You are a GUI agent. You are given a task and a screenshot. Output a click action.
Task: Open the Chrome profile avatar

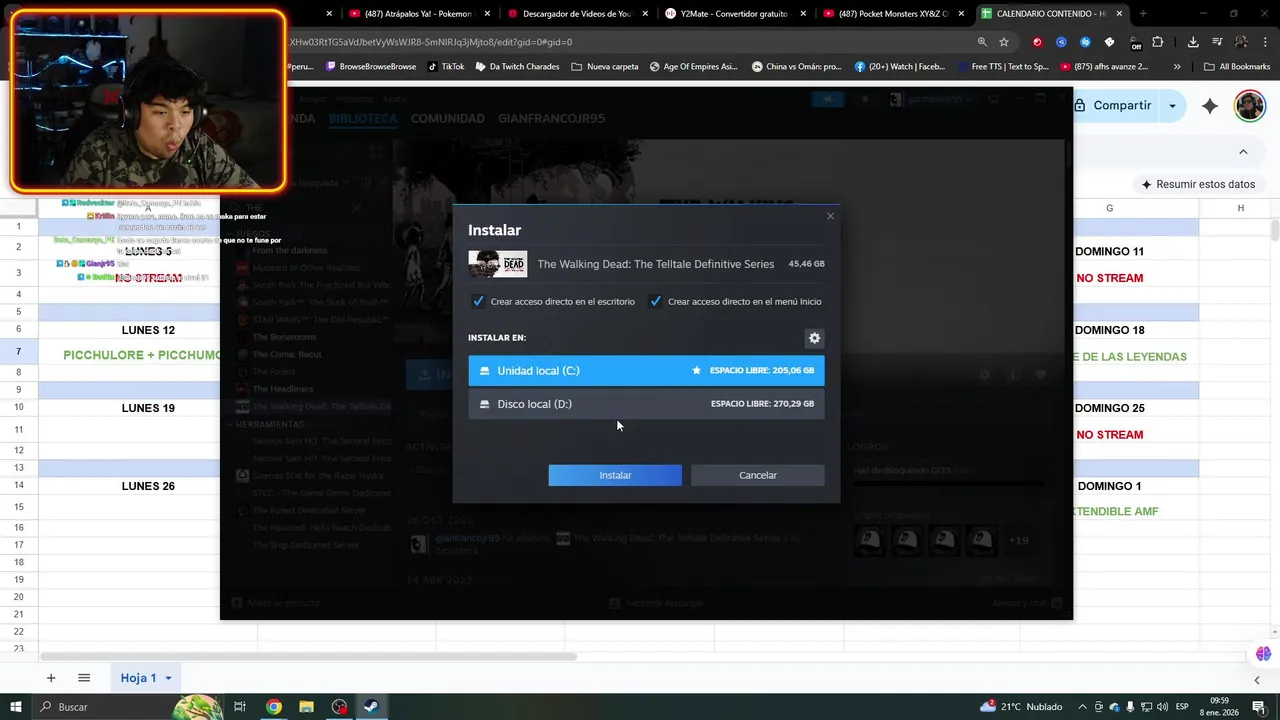coord(1241,42)
